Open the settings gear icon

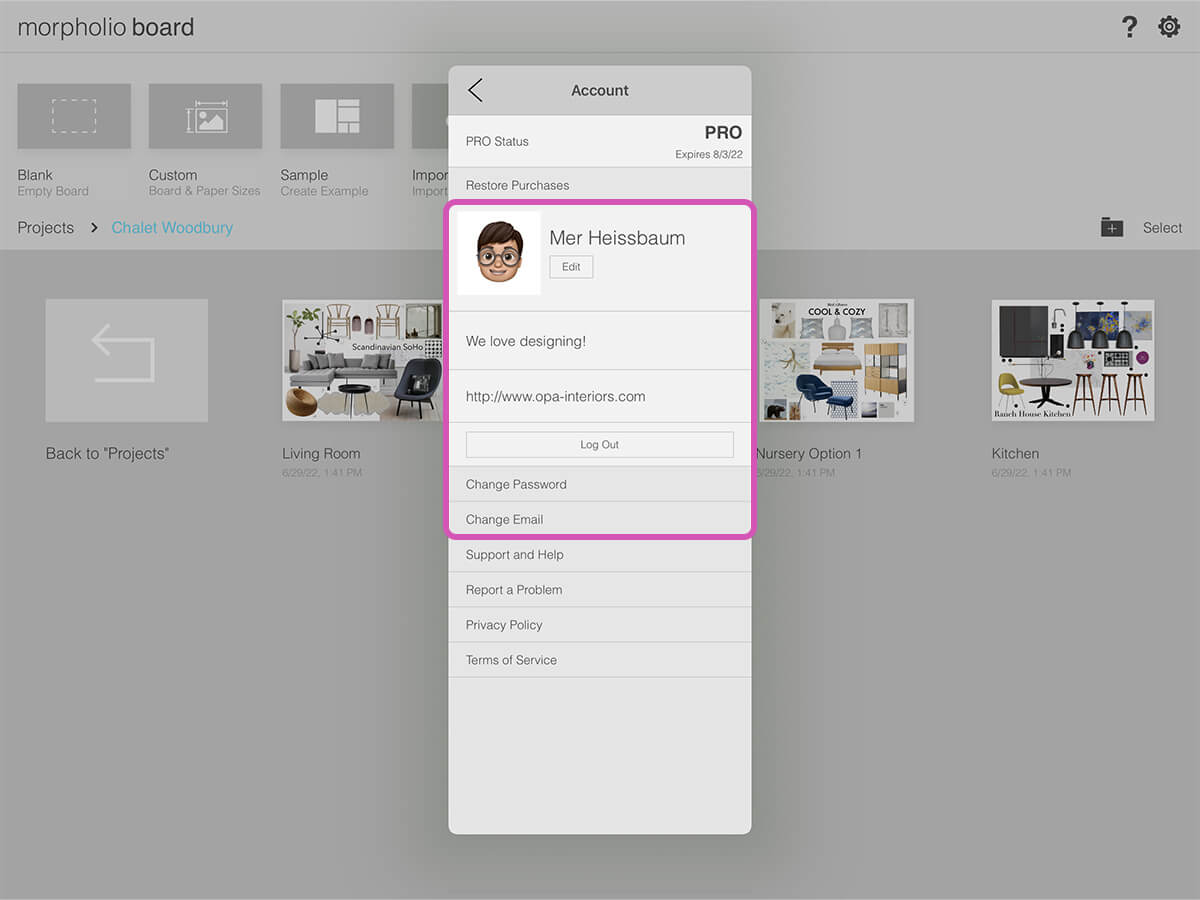tap(1169, 27)
